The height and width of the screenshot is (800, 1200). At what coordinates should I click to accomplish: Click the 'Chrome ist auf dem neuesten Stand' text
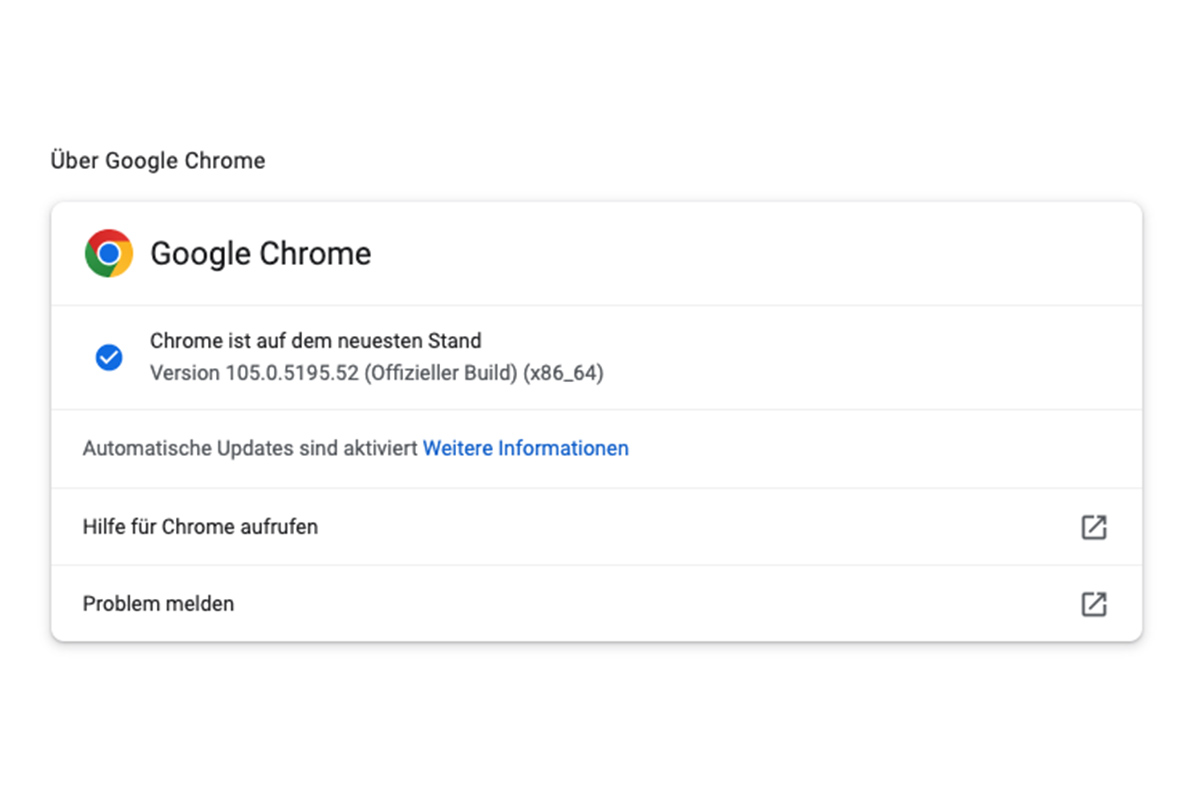click(316, 340)
